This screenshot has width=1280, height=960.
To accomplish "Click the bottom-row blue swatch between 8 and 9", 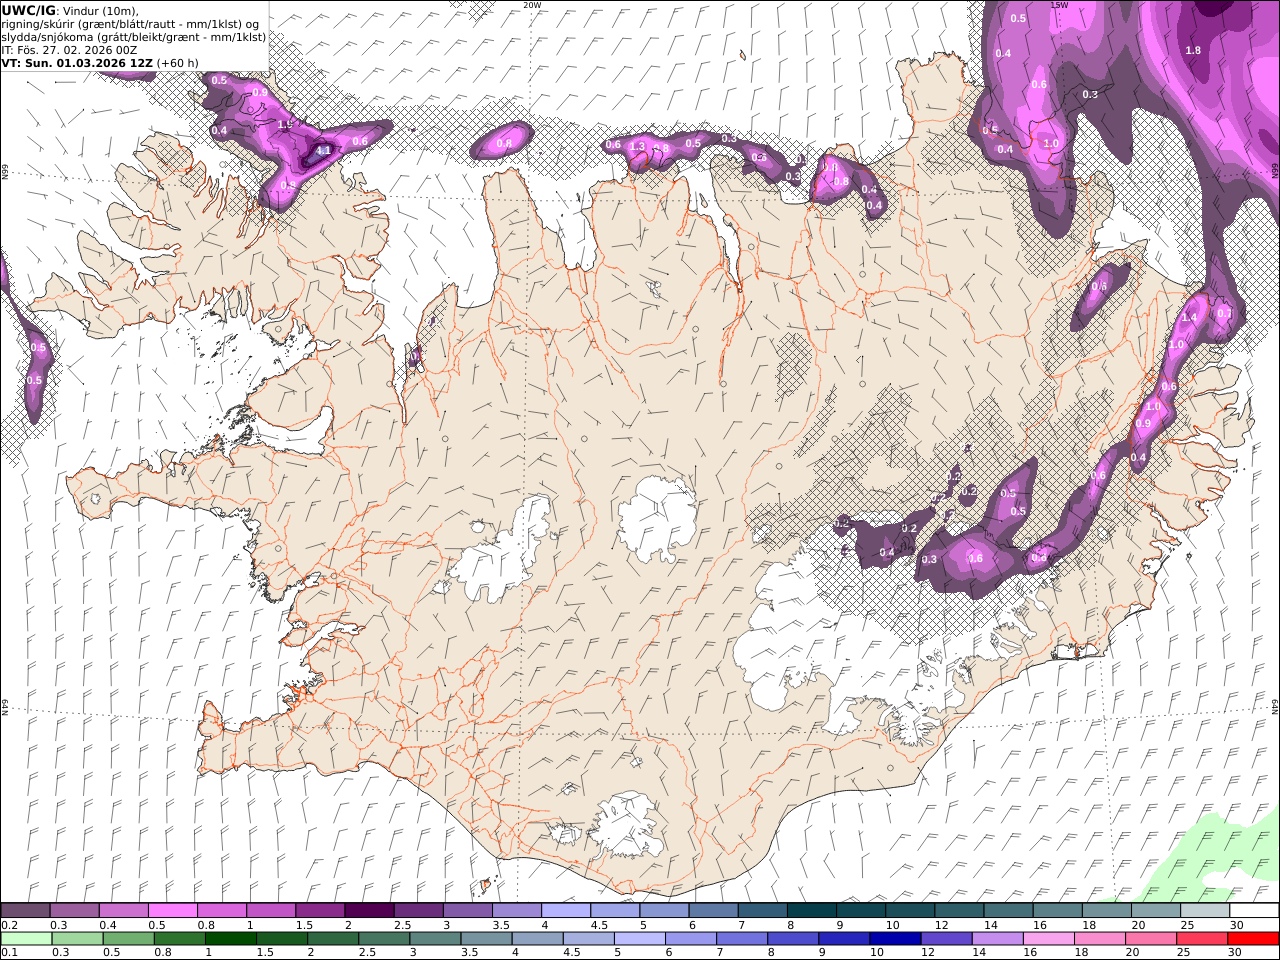I will pos(794,938).
